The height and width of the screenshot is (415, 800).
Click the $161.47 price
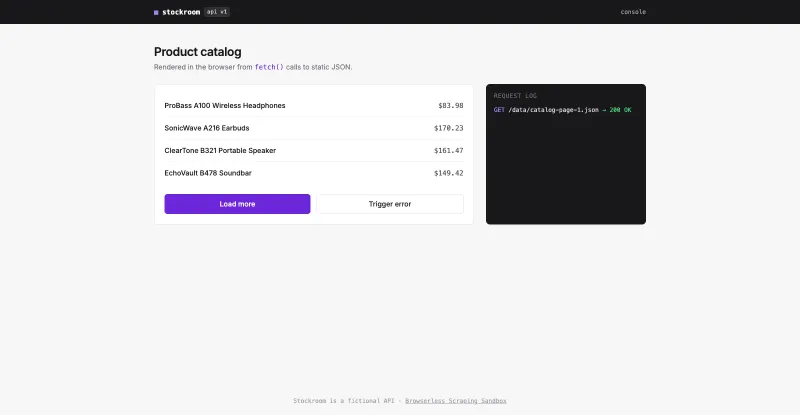click(448, 151)
